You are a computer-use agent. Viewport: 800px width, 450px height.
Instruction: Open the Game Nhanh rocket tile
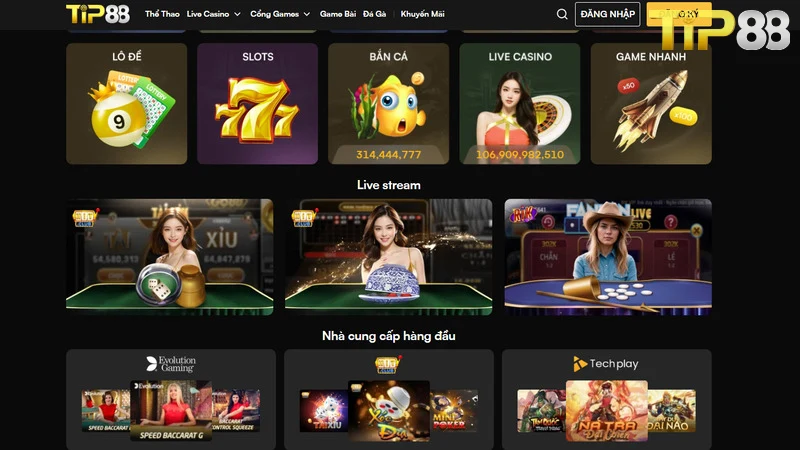pyautogui.click(x=651, y=104)
